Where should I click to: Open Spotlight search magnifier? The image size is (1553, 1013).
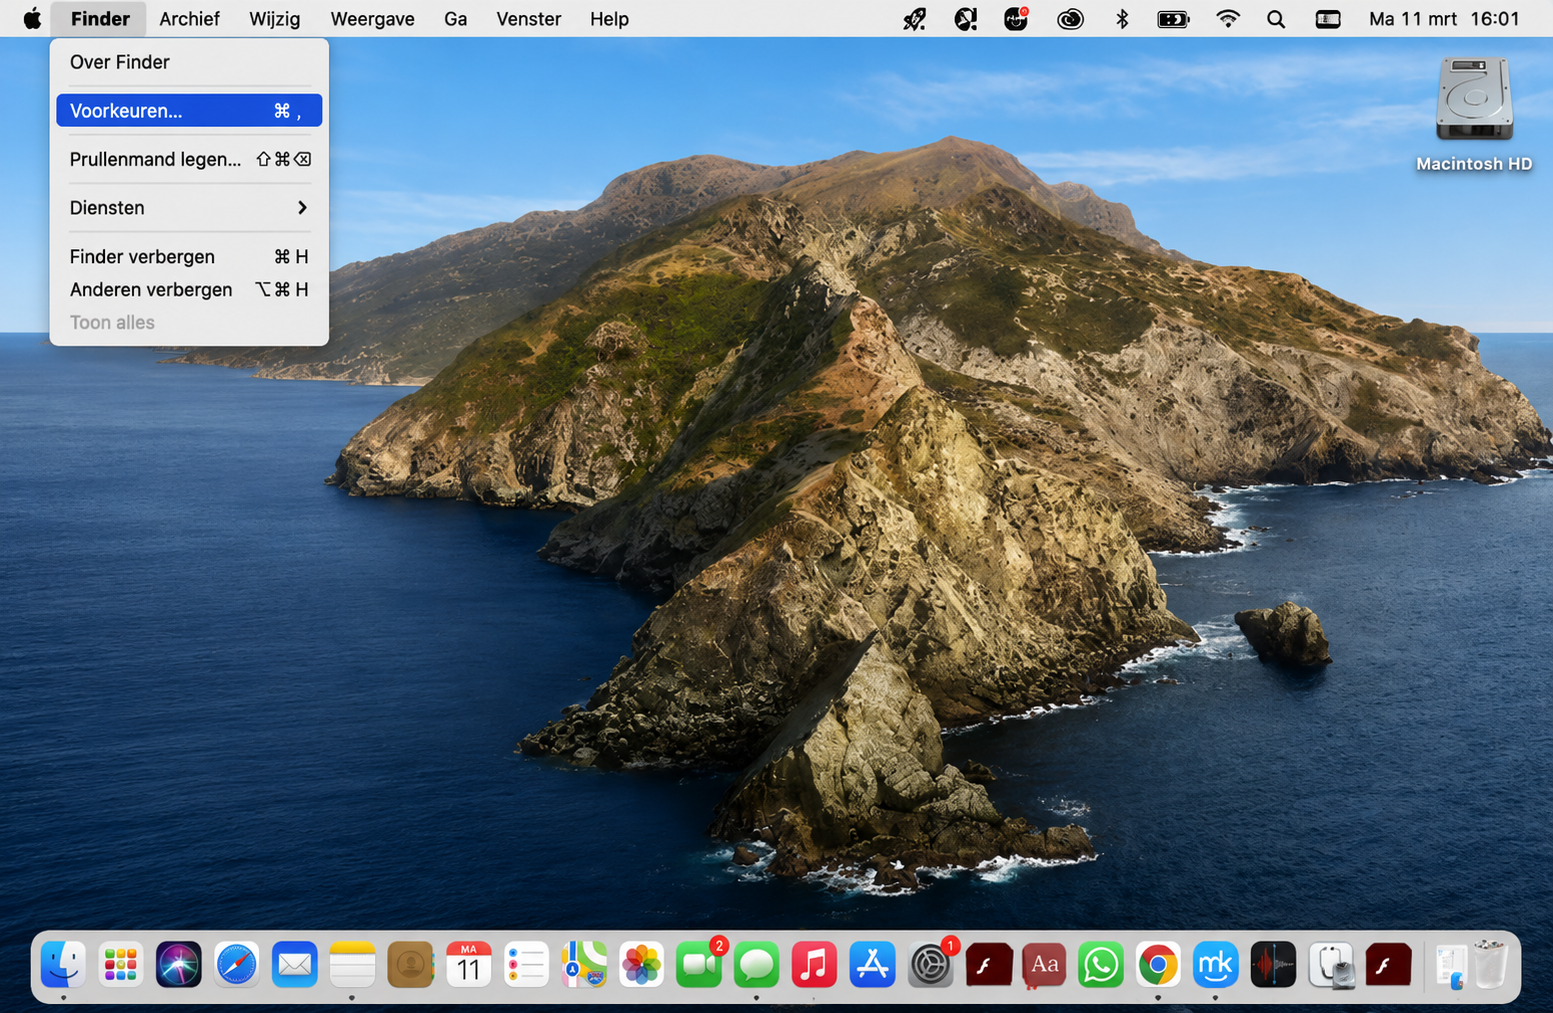(x=1276, y=19)
